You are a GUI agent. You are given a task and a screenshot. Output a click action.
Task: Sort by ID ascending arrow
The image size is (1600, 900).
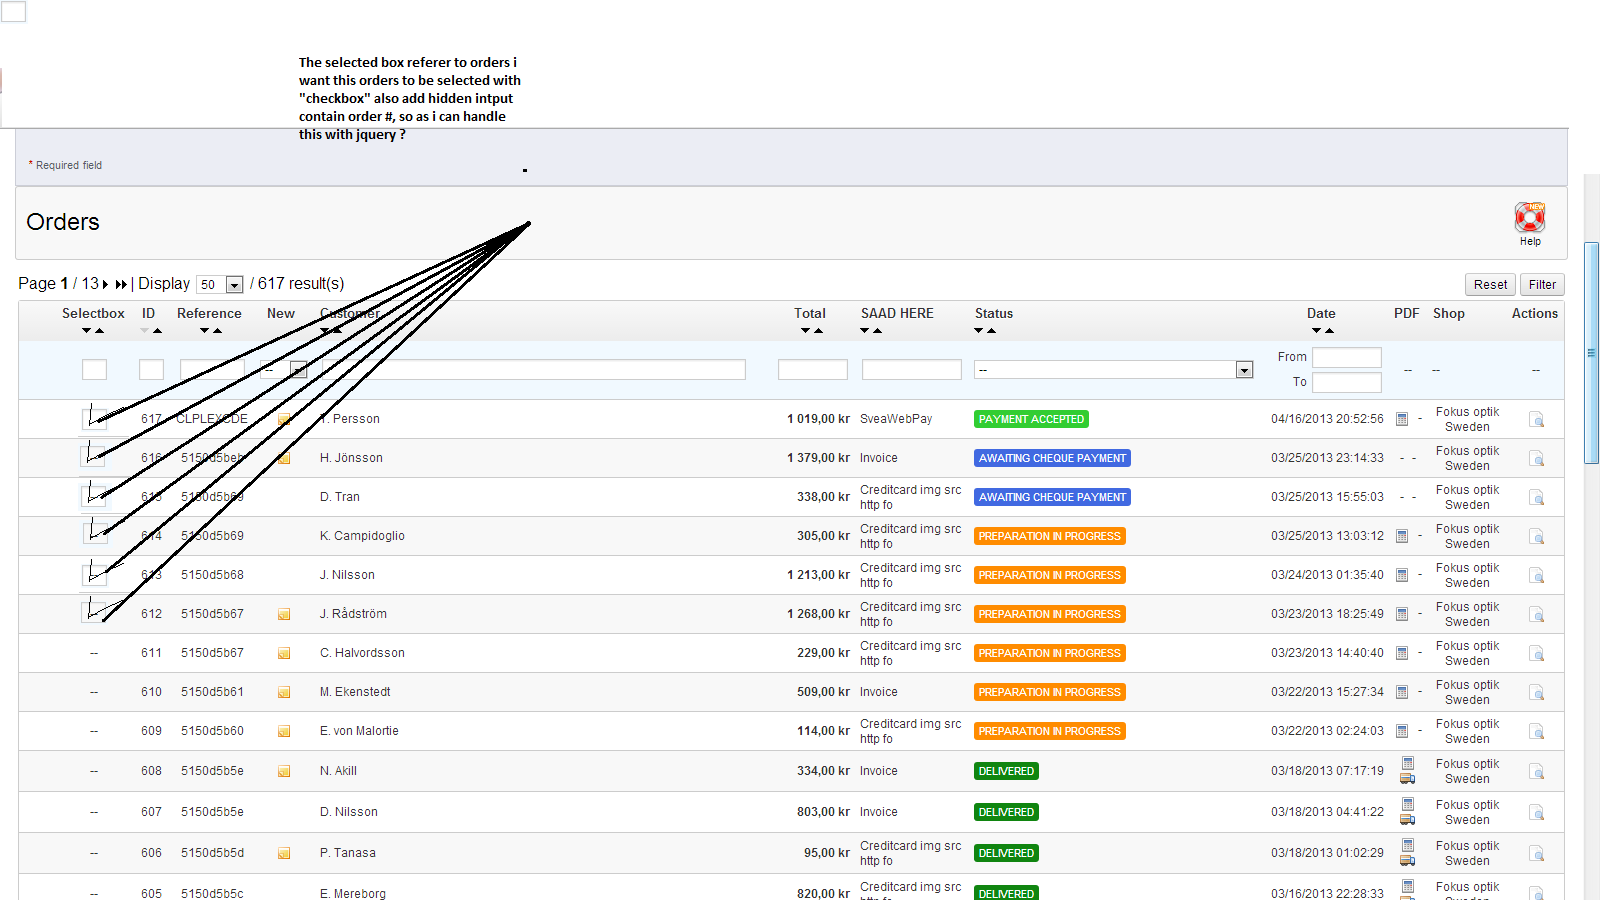coord(158,331)
